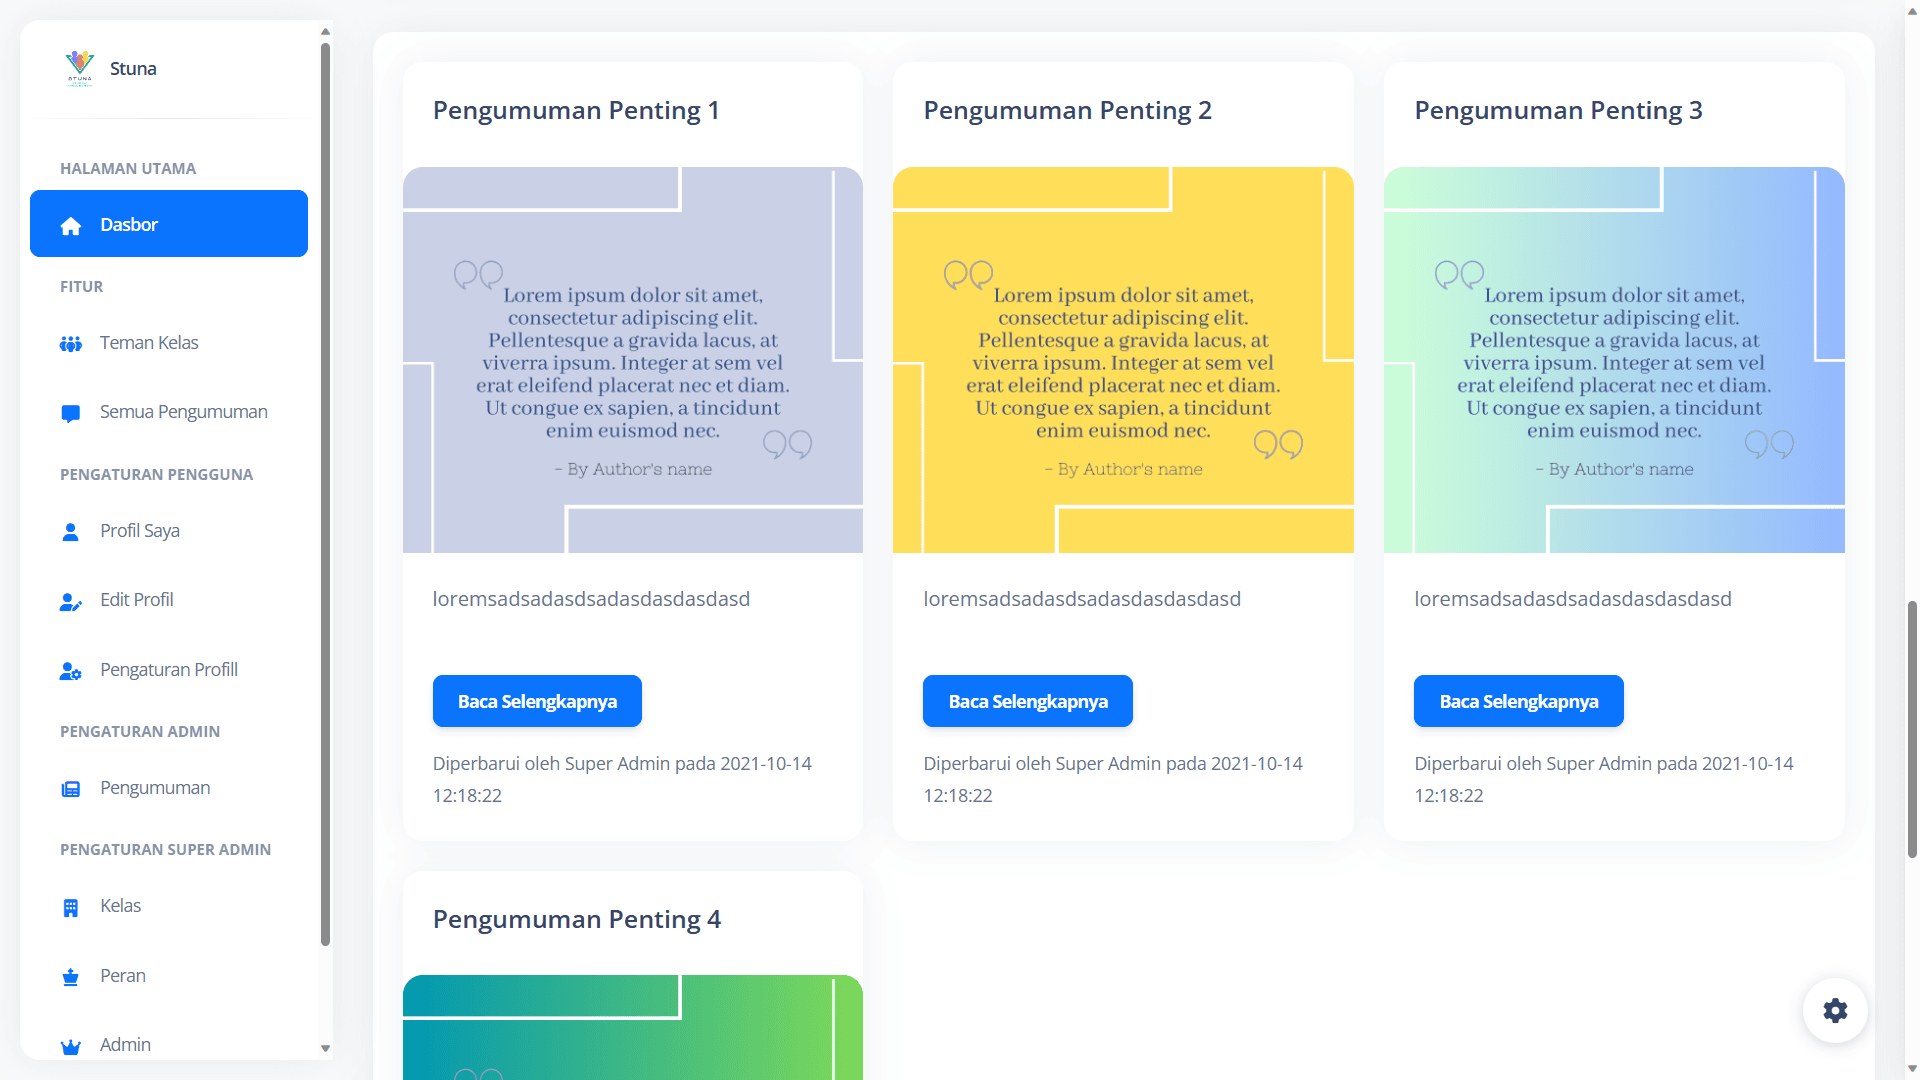This screenshot has width=1920, height=1080.
Task: Go to the Peran menu item
Action: 123,975
